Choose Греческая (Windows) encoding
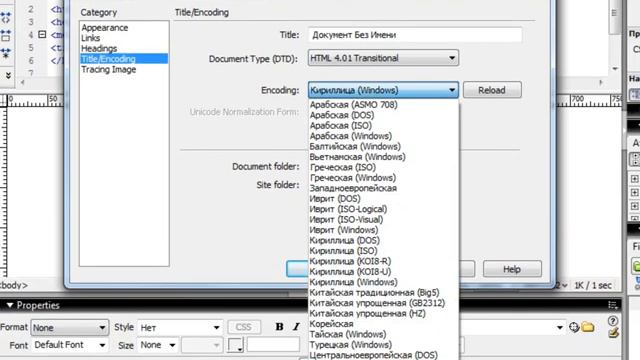Screen dimensions: 640x360 tap(384, 178)
